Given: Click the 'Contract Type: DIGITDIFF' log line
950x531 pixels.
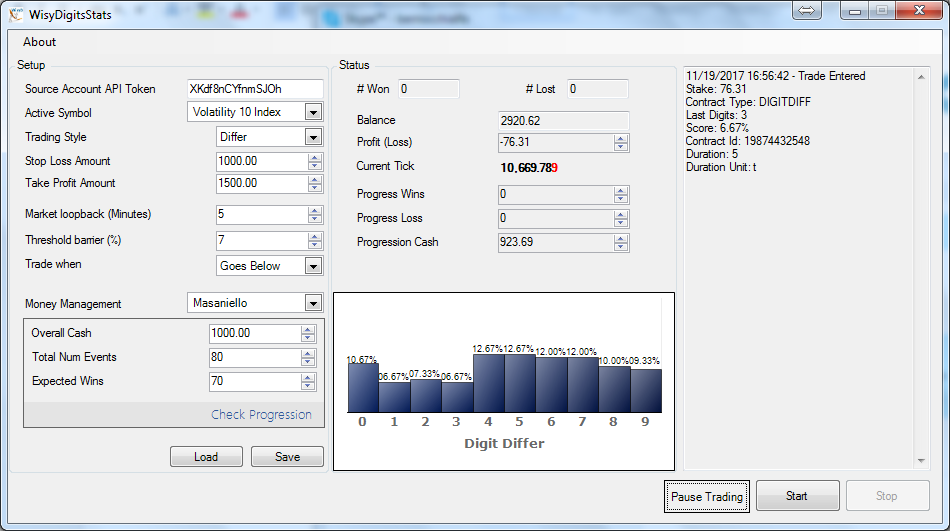Looking at the screenshot, I should 748,102.
